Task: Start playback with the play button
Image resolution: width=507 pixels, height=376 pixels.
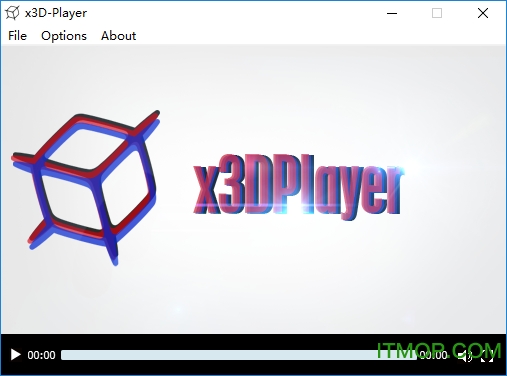Action: click(x=15, y=355)
